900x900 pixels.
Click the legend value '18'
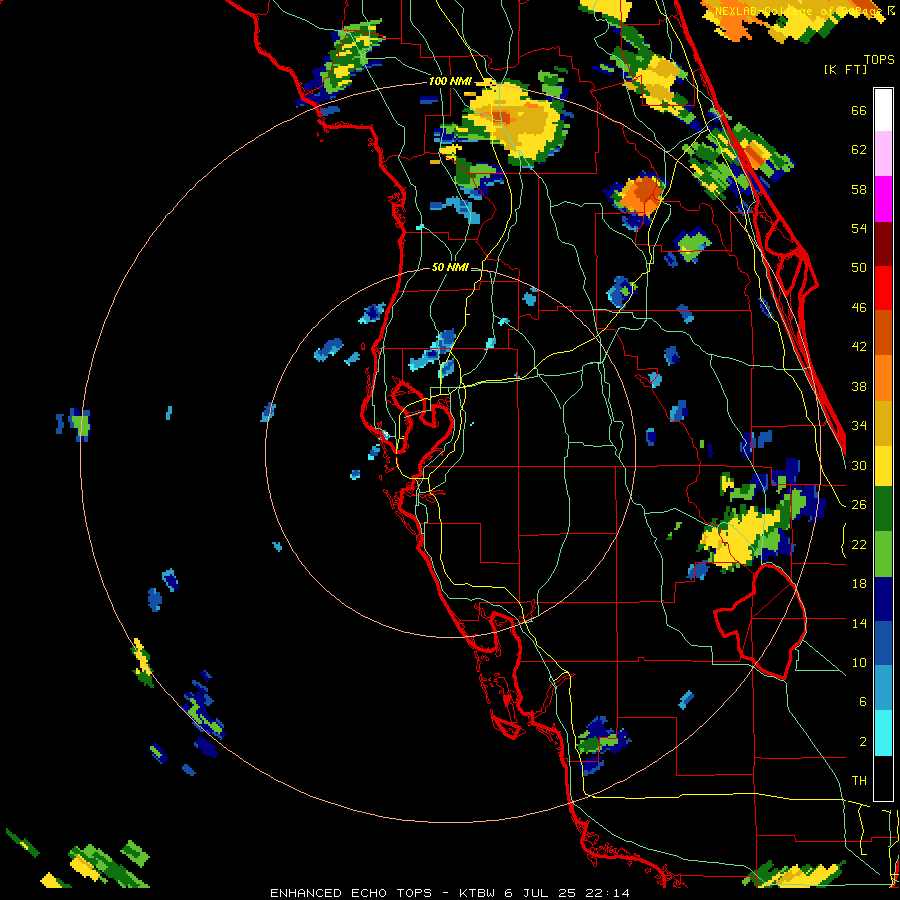click(859, 584)
